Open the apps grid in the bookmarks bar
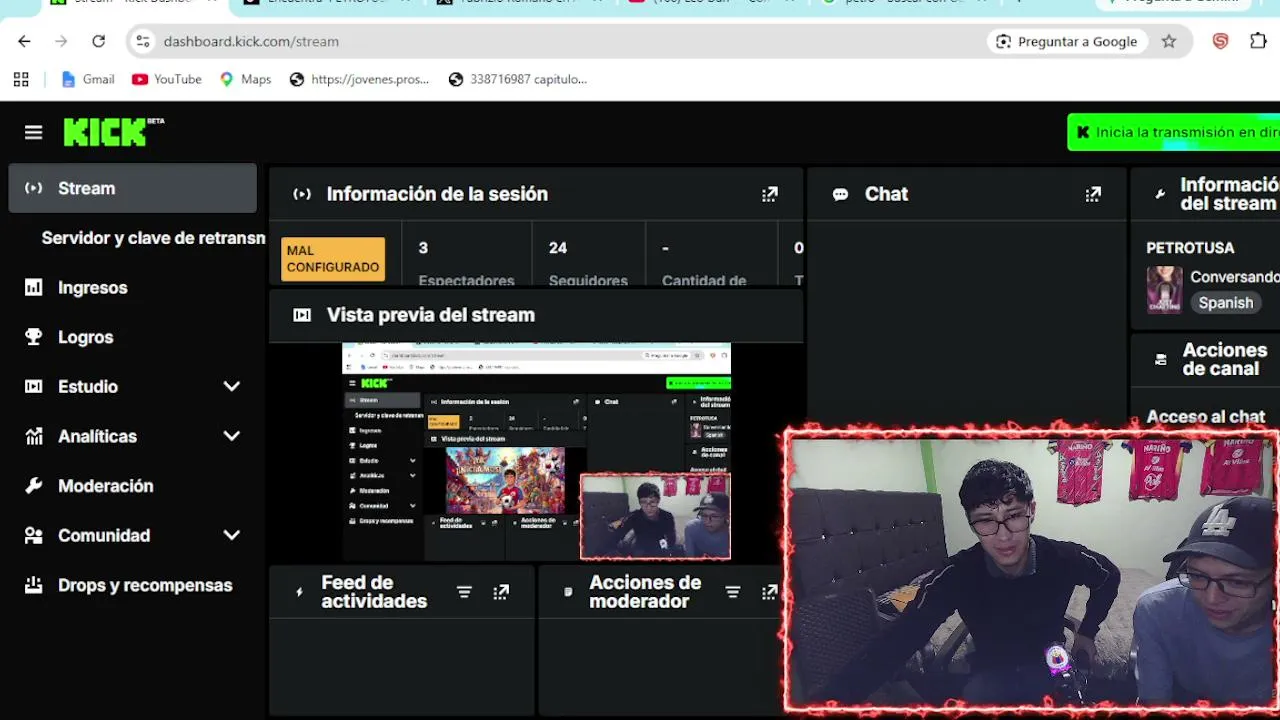 pyautogui.click(x=21, y=79)
